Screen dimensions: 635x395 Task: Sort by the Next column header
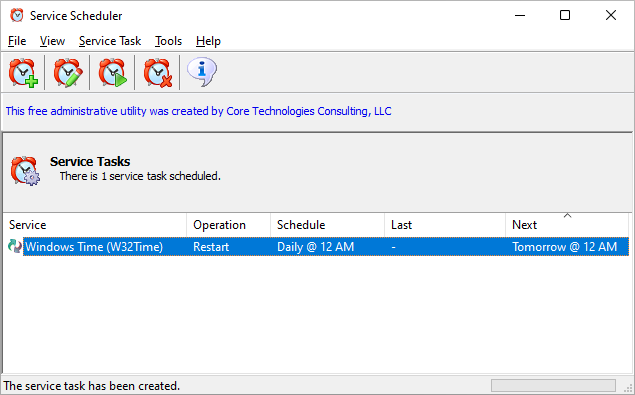[x=567, y=225]
